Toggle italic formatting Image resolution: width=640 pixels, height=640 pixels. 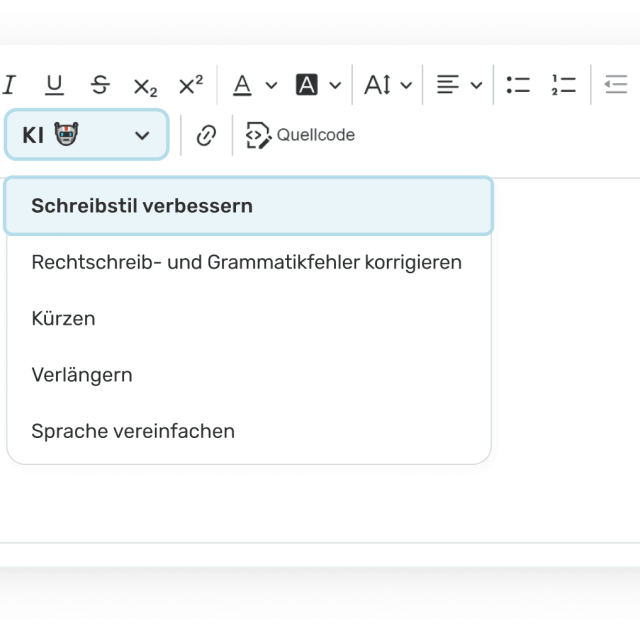(9, 85)
